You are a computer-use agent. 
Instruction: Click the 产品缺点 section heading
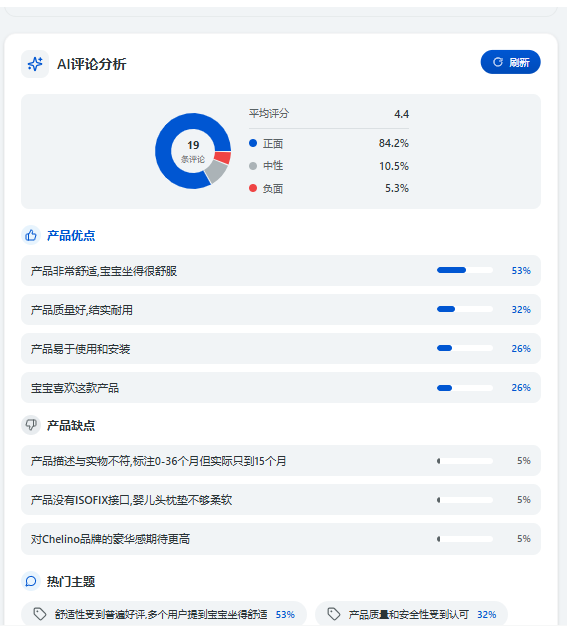pos(71,425)
